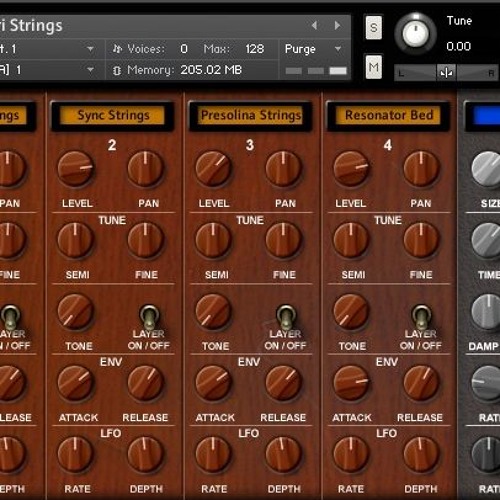Click layer 3 SEMI tune knob

(x=213, y=240)
